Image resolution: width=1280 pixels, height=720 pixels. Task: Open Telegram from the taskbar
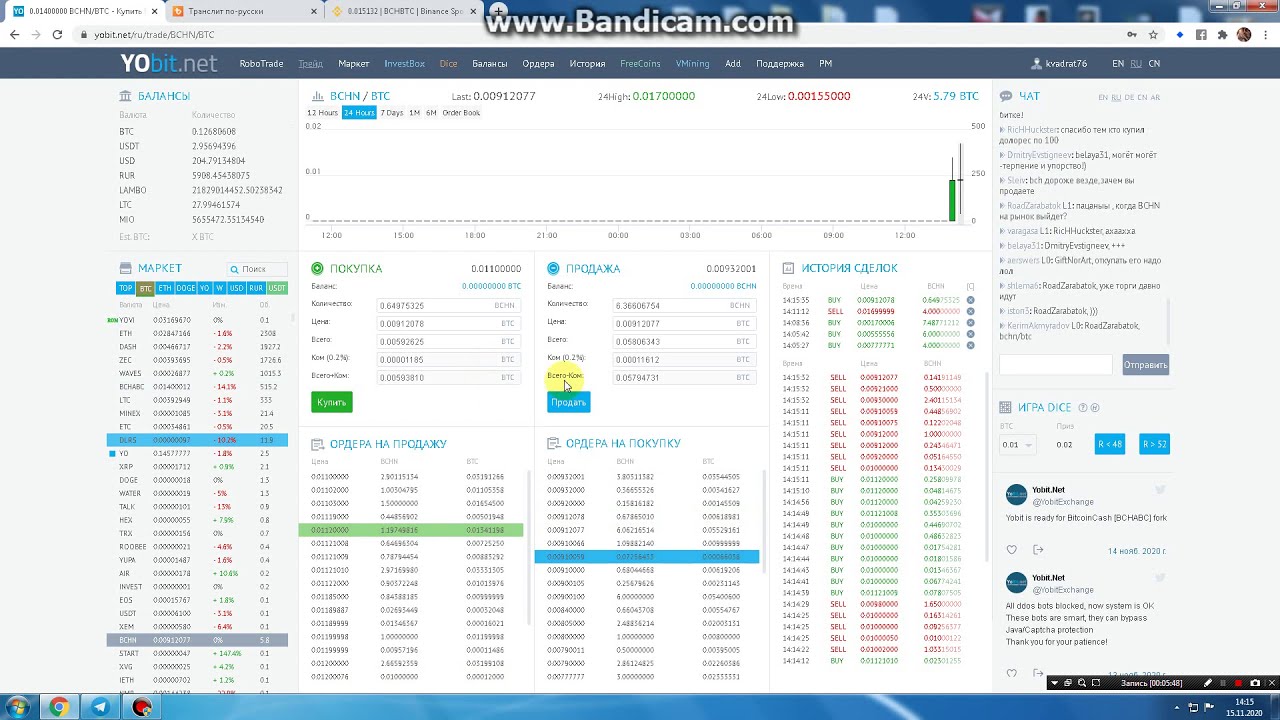click(x=100, y=707)
